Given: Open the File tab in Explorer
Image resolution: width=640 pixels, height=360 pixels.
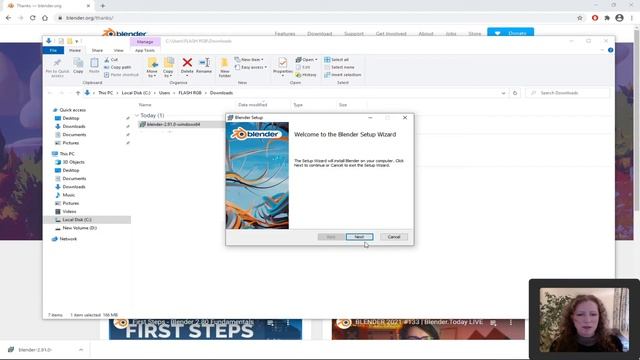Looking at the screenshot, I should pyautogui.click(x=53, y=50).
